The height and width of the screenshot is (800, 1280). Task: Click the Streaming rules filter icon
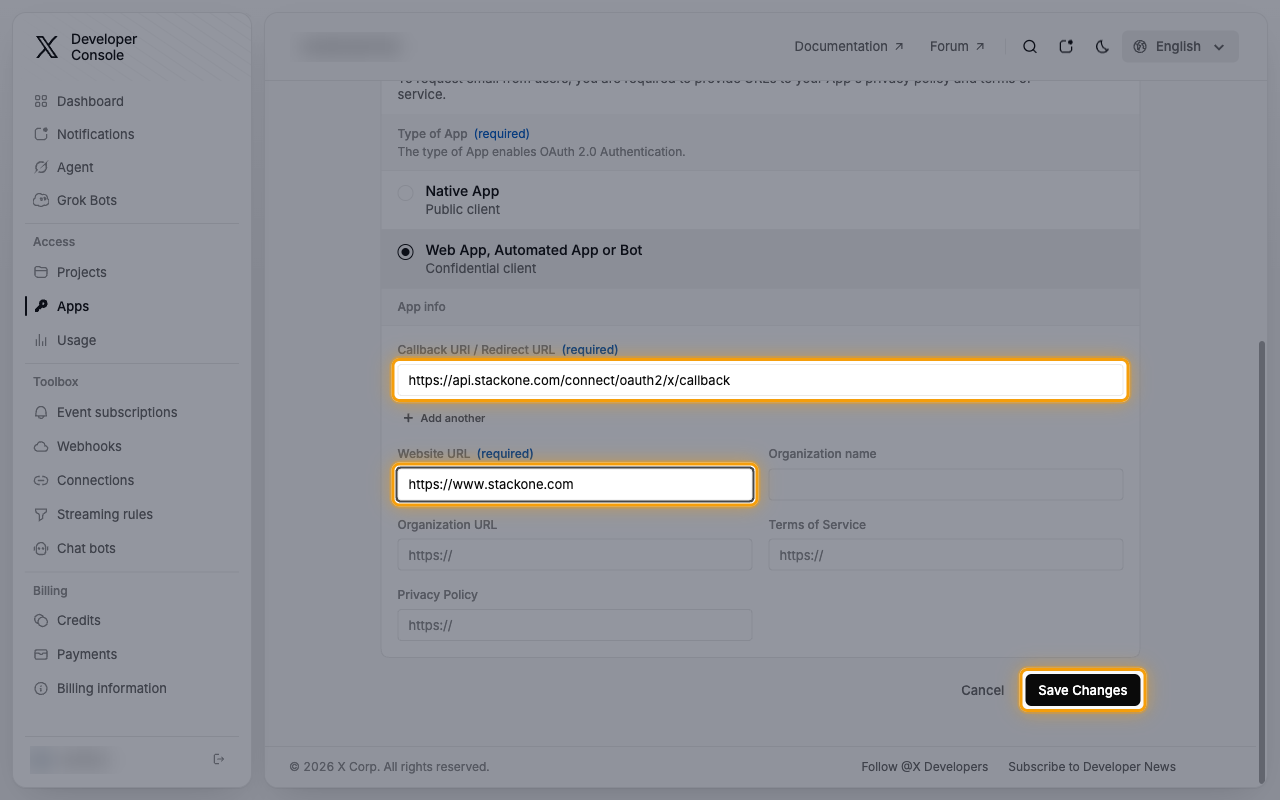point(41,514)
